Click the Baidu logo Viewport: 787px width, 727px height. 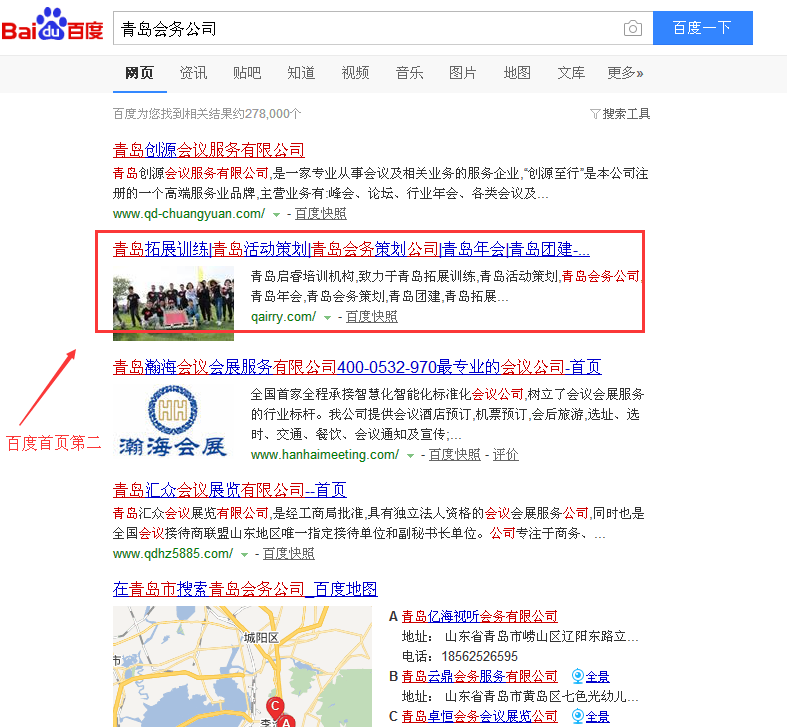(x=52, y=27)
